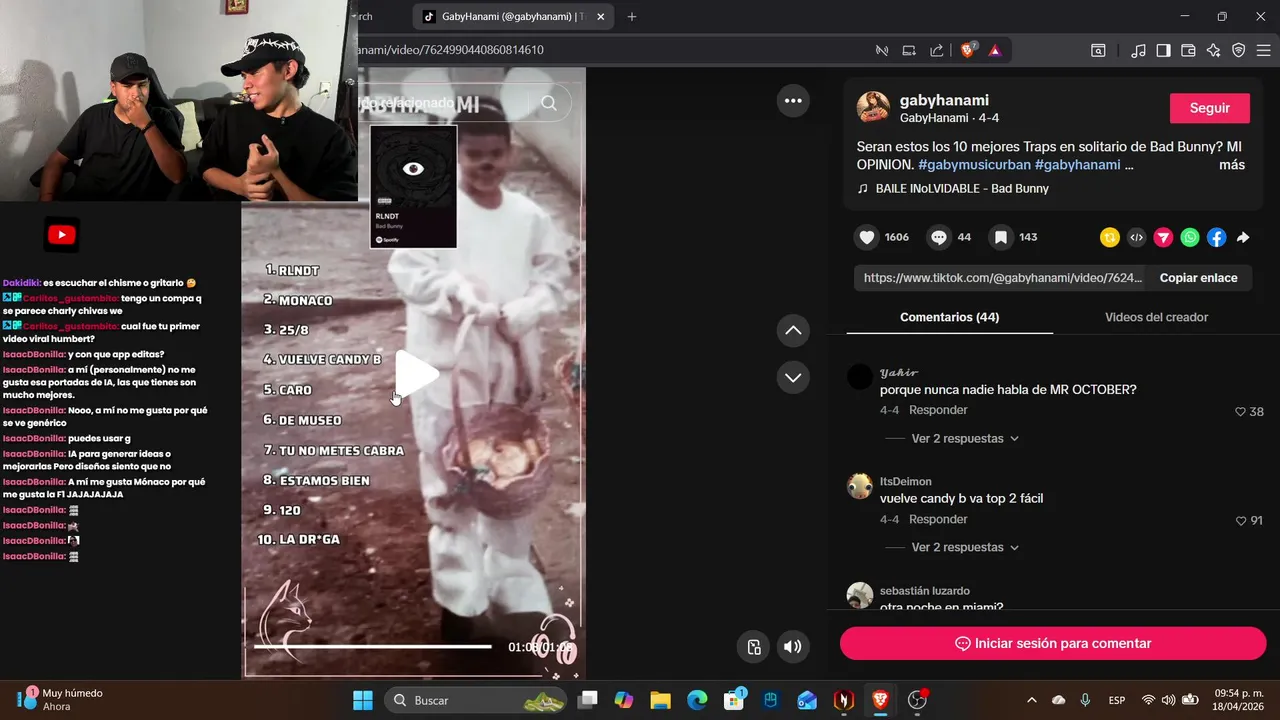
Task: Open more share options arrow
Action: click(1243, 237)
